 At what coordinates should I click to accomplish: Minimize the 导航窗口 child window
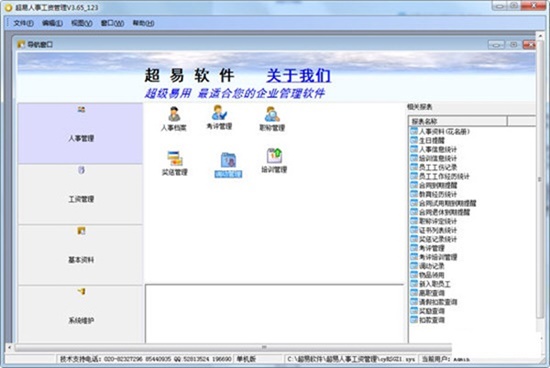[x=496, y=45]
